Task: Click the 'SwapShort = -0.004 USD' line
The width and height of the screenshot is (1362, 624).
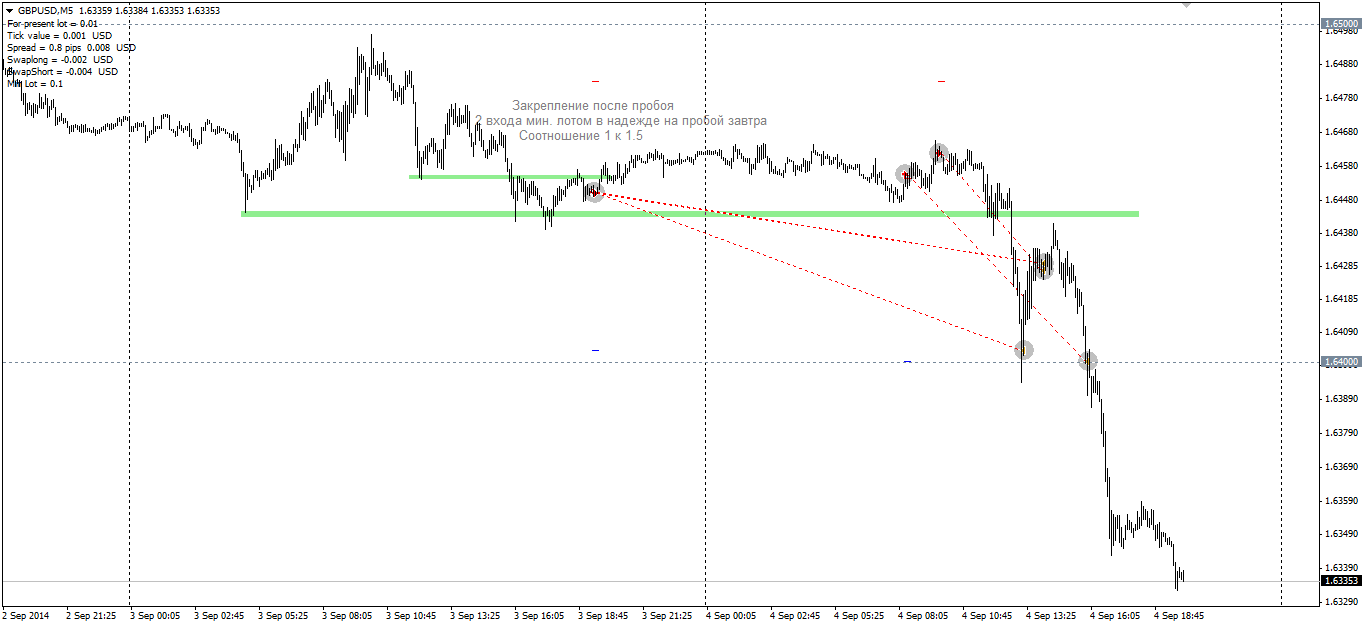Action: pos(62,71)
